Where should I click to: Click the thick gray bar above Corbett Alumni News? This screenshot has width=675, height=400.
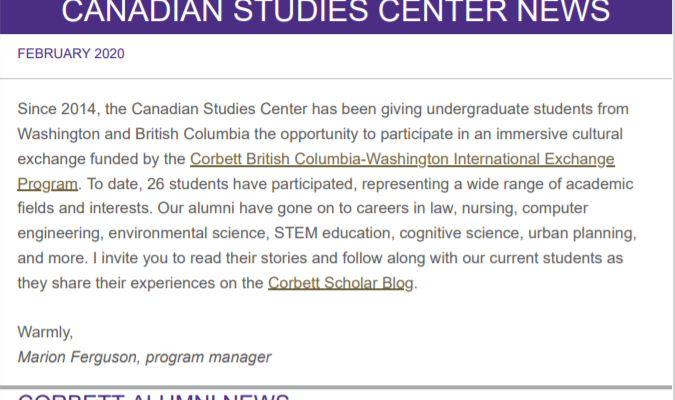[x=336, y=388]
